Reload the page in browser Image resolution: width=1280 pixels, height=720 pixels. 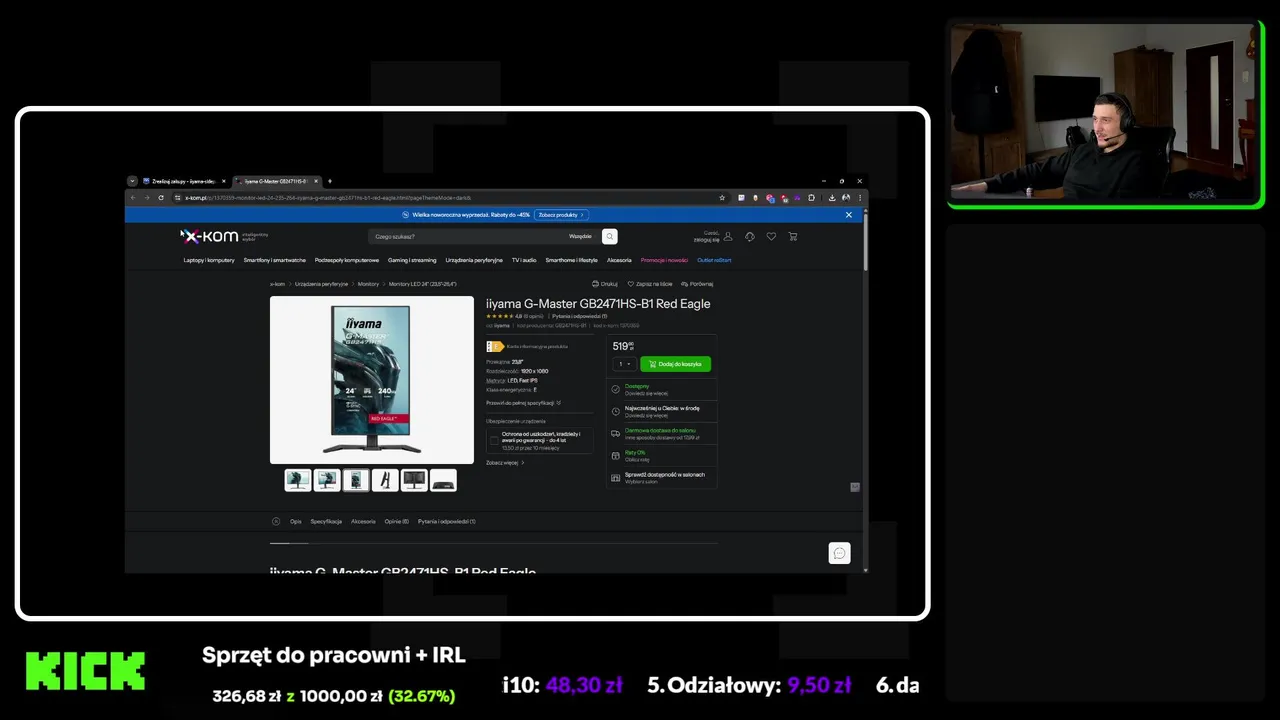coord(161,198)
